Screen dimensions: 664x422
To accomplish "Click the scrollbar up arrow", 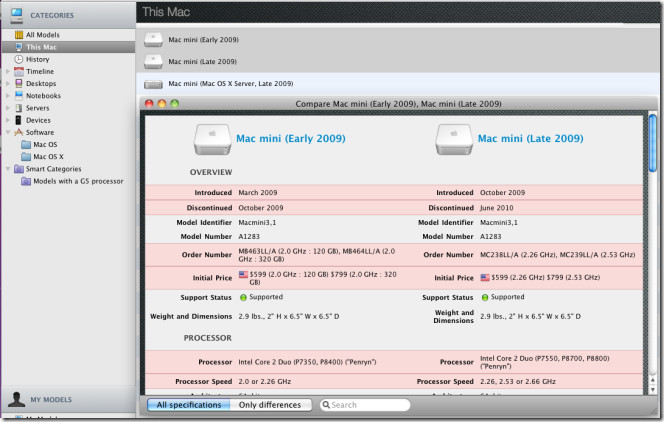I will (x=653, y=380).
